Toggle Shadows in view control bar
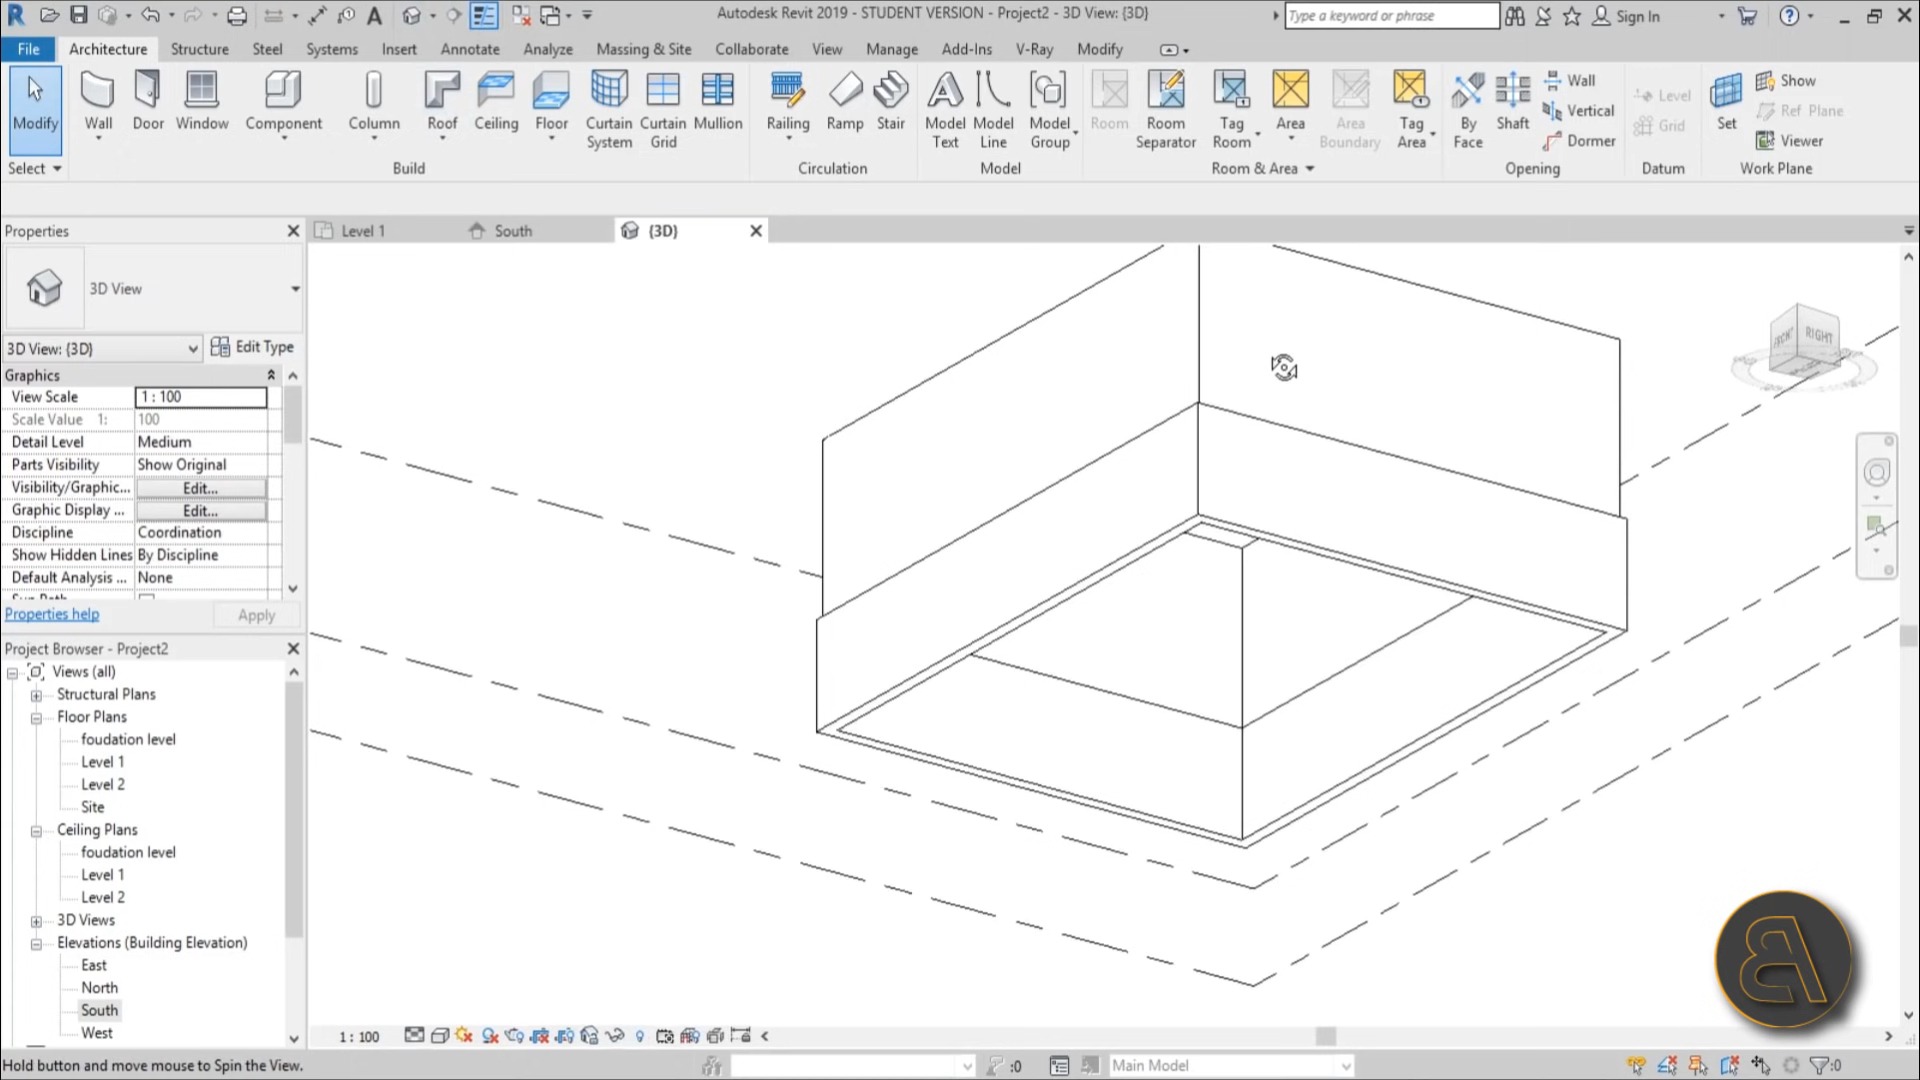Viewport: 1920px width, 1080px height. [x=490, y=1036]
